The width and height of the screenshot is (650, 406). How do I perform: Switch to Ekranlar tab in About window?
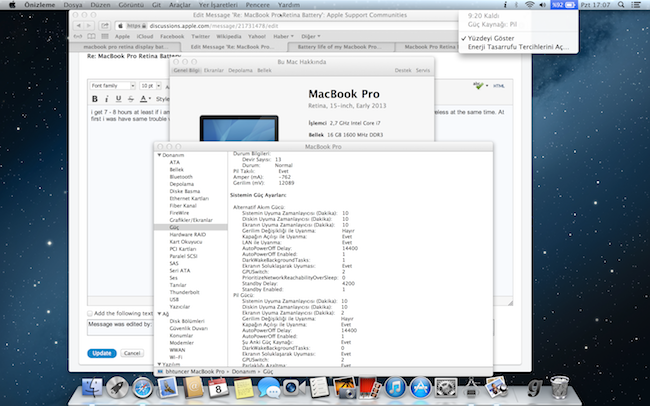pos(214,71)
